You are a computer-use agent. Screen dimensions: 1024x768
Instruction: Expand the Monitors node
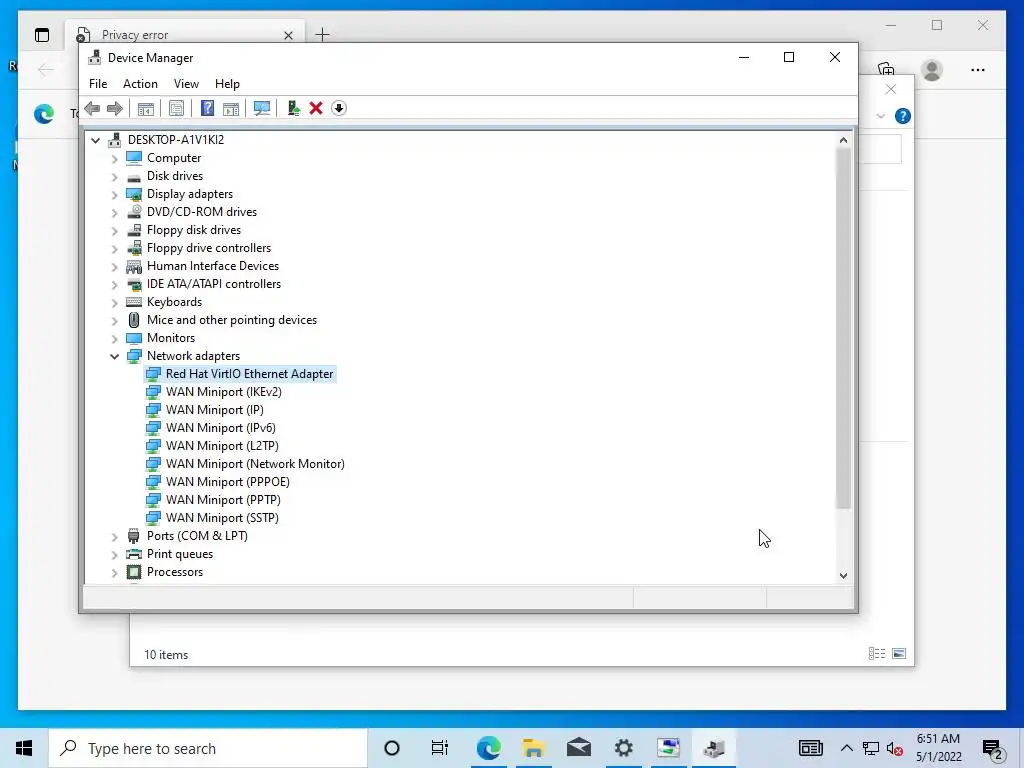114,338
